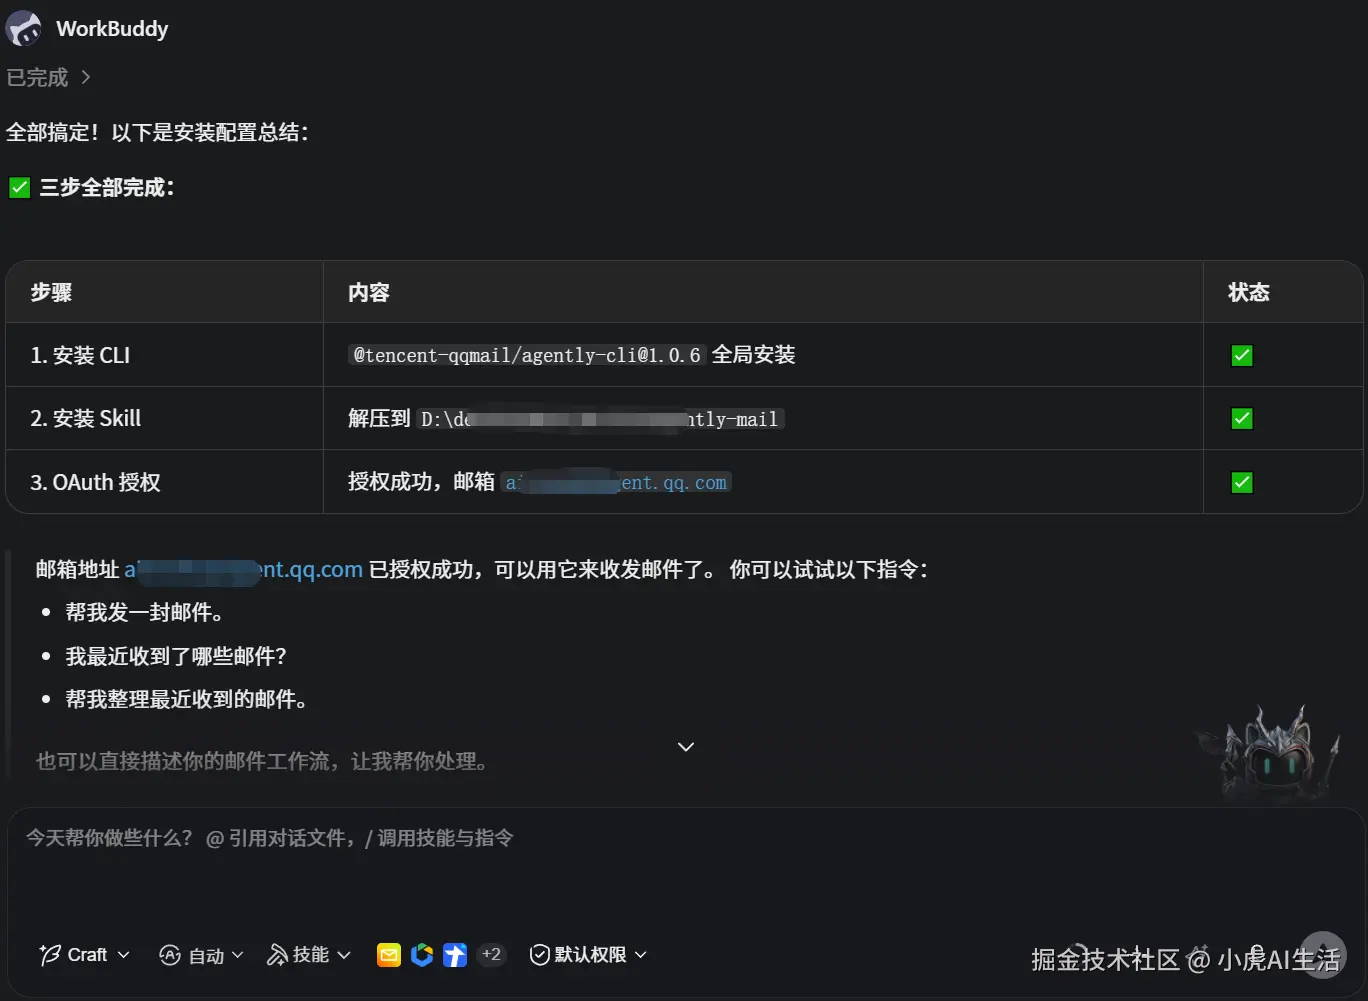Click the @tencent-qqmail/agently-cli@1.0.6 code text
The width and height of the screenshot is (1368, 1001).
[527, 355]
